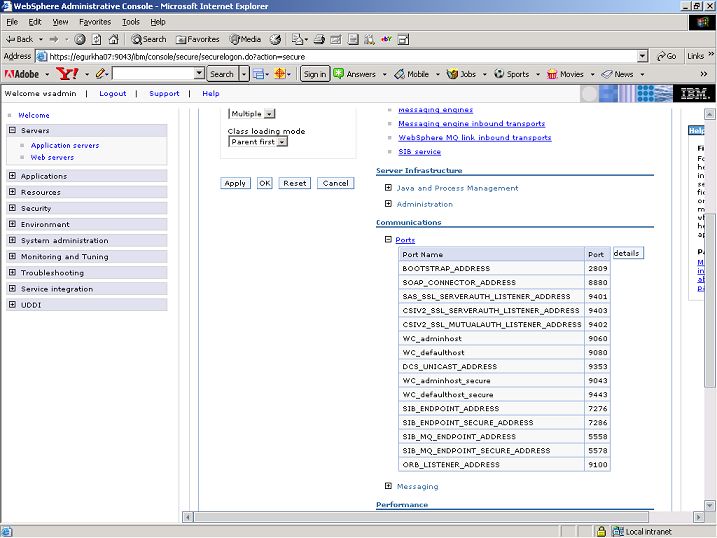717x538 pixels.
Task: Expand the Applications navigation section
Action: 12,176
